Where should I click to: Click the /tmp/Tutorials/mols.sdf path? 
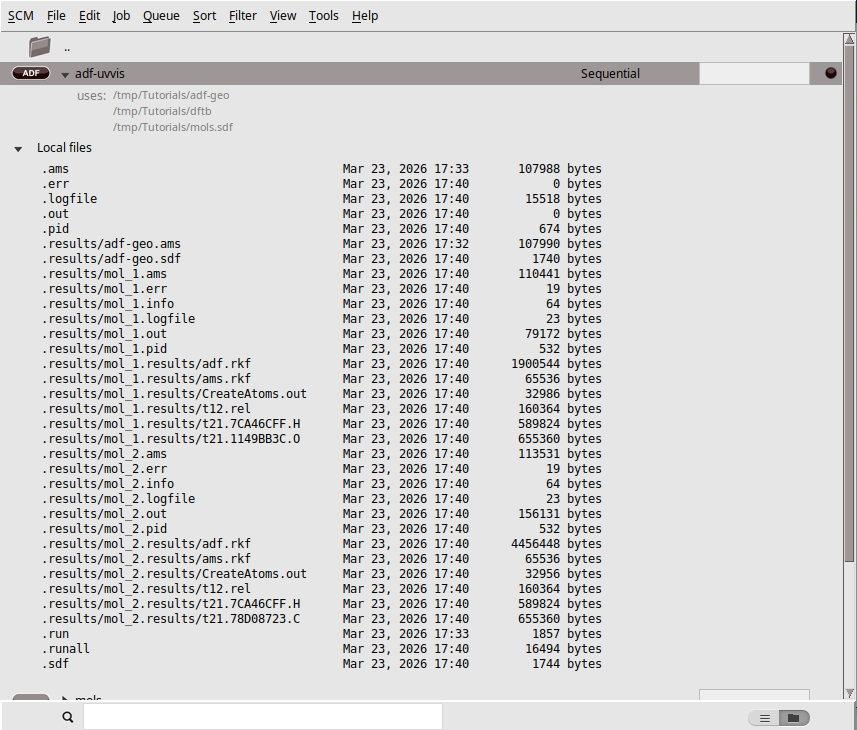172,127
